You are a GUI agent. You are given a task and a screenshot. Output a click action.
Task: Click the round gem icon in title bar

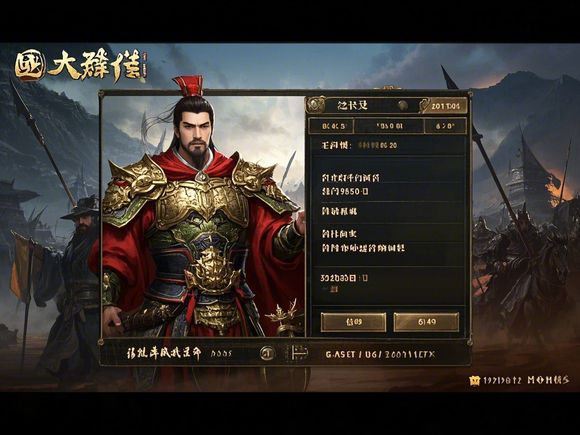pyautogui.click(x=403, y=106)
